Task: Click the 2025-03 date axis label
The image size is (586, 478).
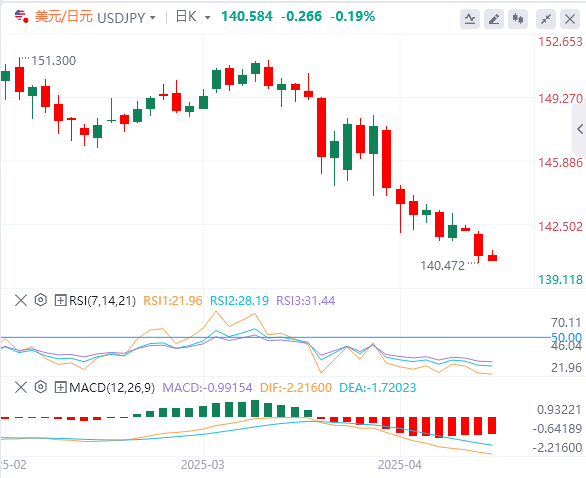Action: [x=203, y=465]
